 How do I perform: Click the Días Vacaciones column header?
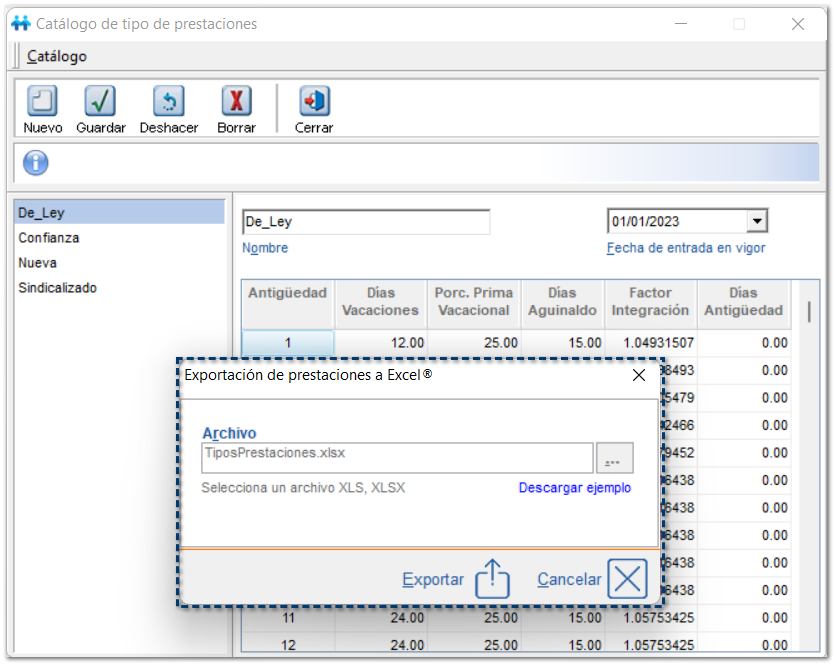point(381,302)
